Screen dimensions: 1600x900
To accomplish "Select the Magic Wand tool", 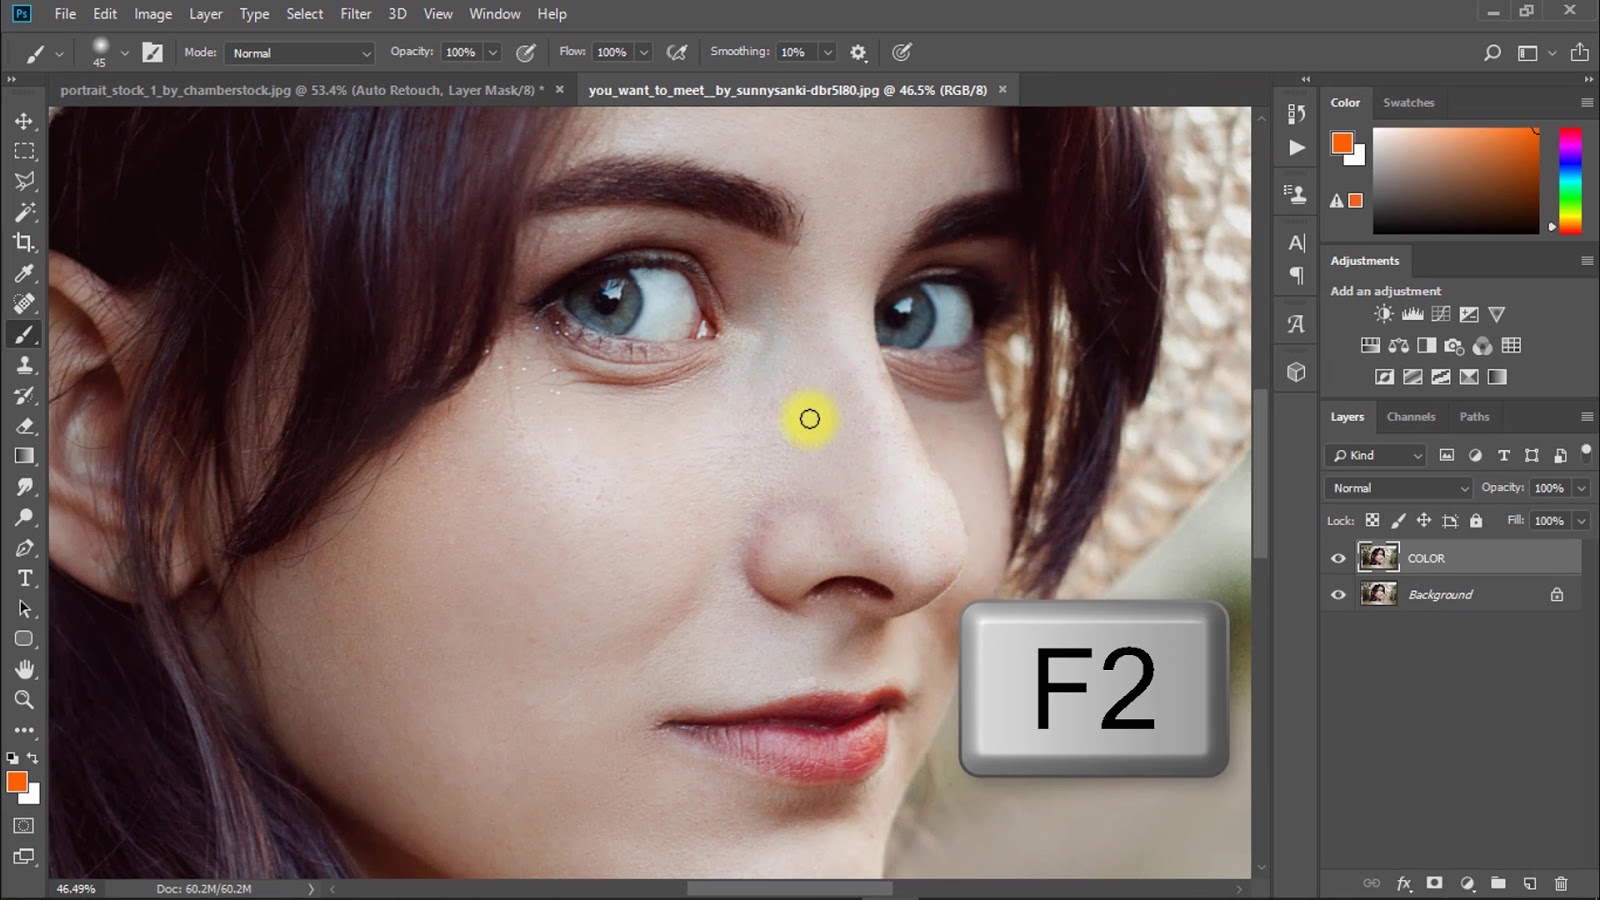I will [24, 212].
